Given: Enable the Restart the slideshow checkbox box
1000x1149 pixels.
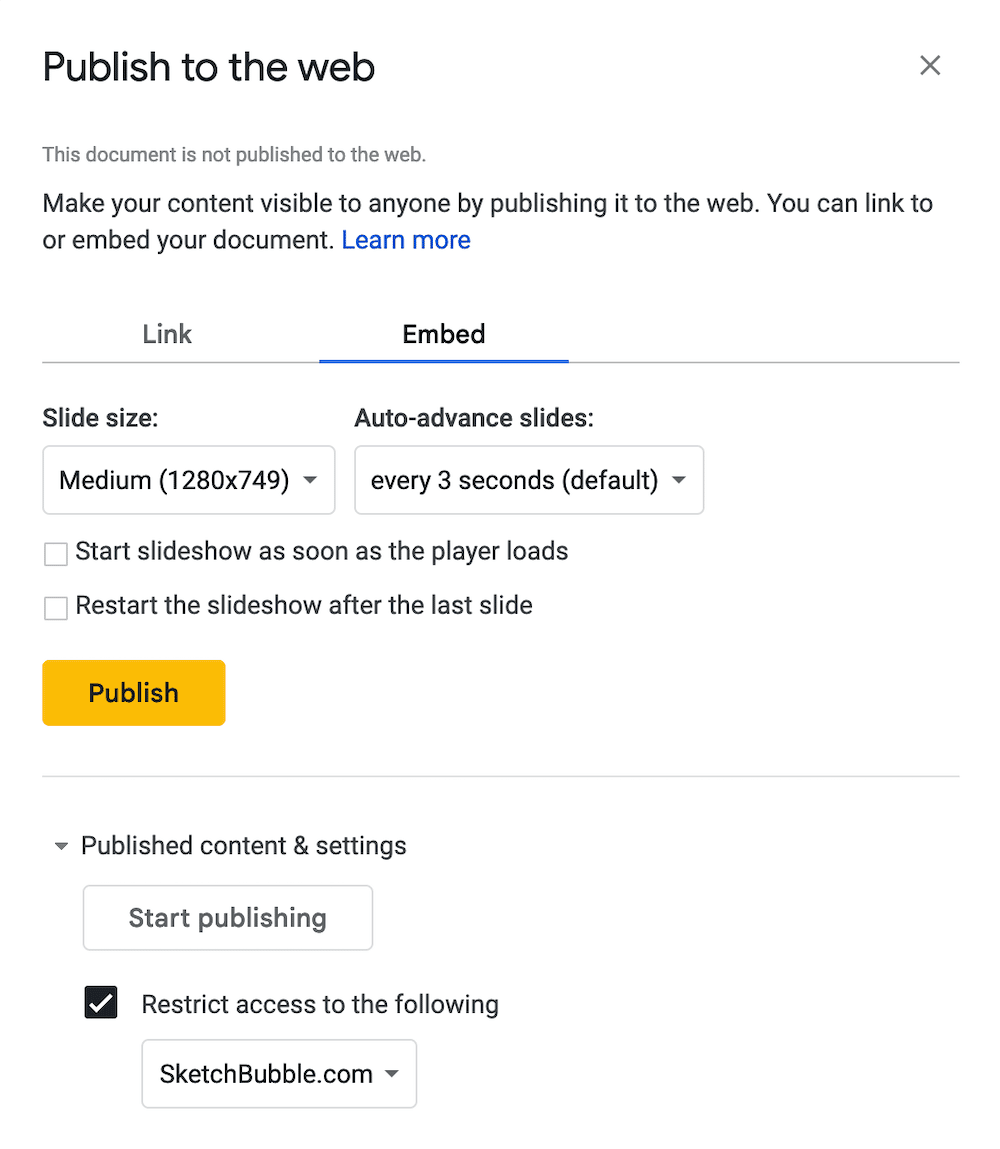Looking at the screenshot, I should (x=56, y=607).
